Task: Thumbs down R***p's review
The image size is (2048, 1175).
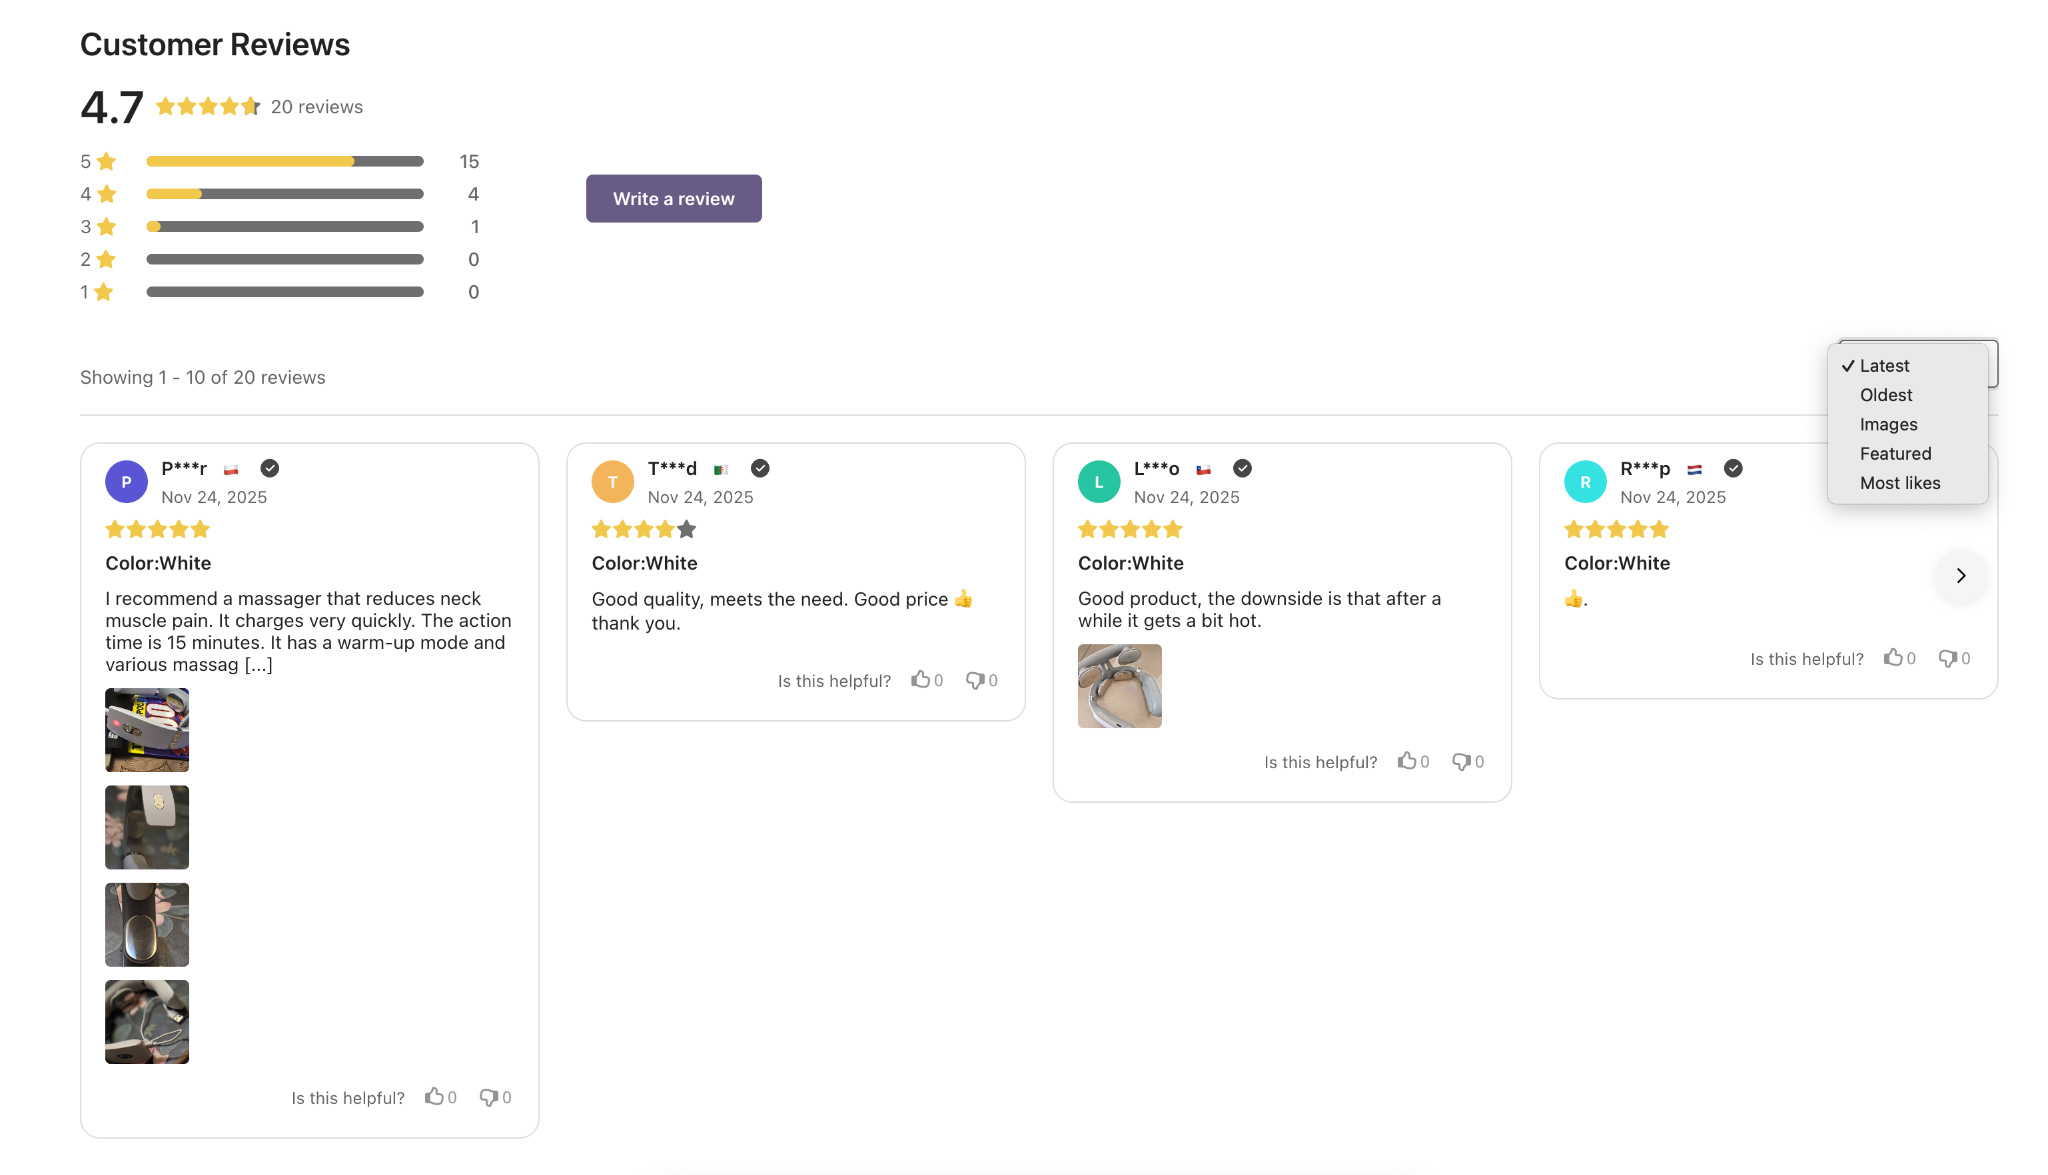Action: 1947,658
